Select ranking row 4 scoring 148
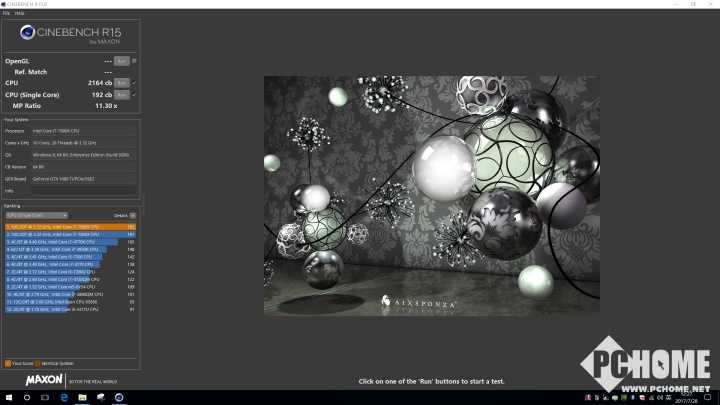Screen dimensions: 720x405 pos(71,249)
